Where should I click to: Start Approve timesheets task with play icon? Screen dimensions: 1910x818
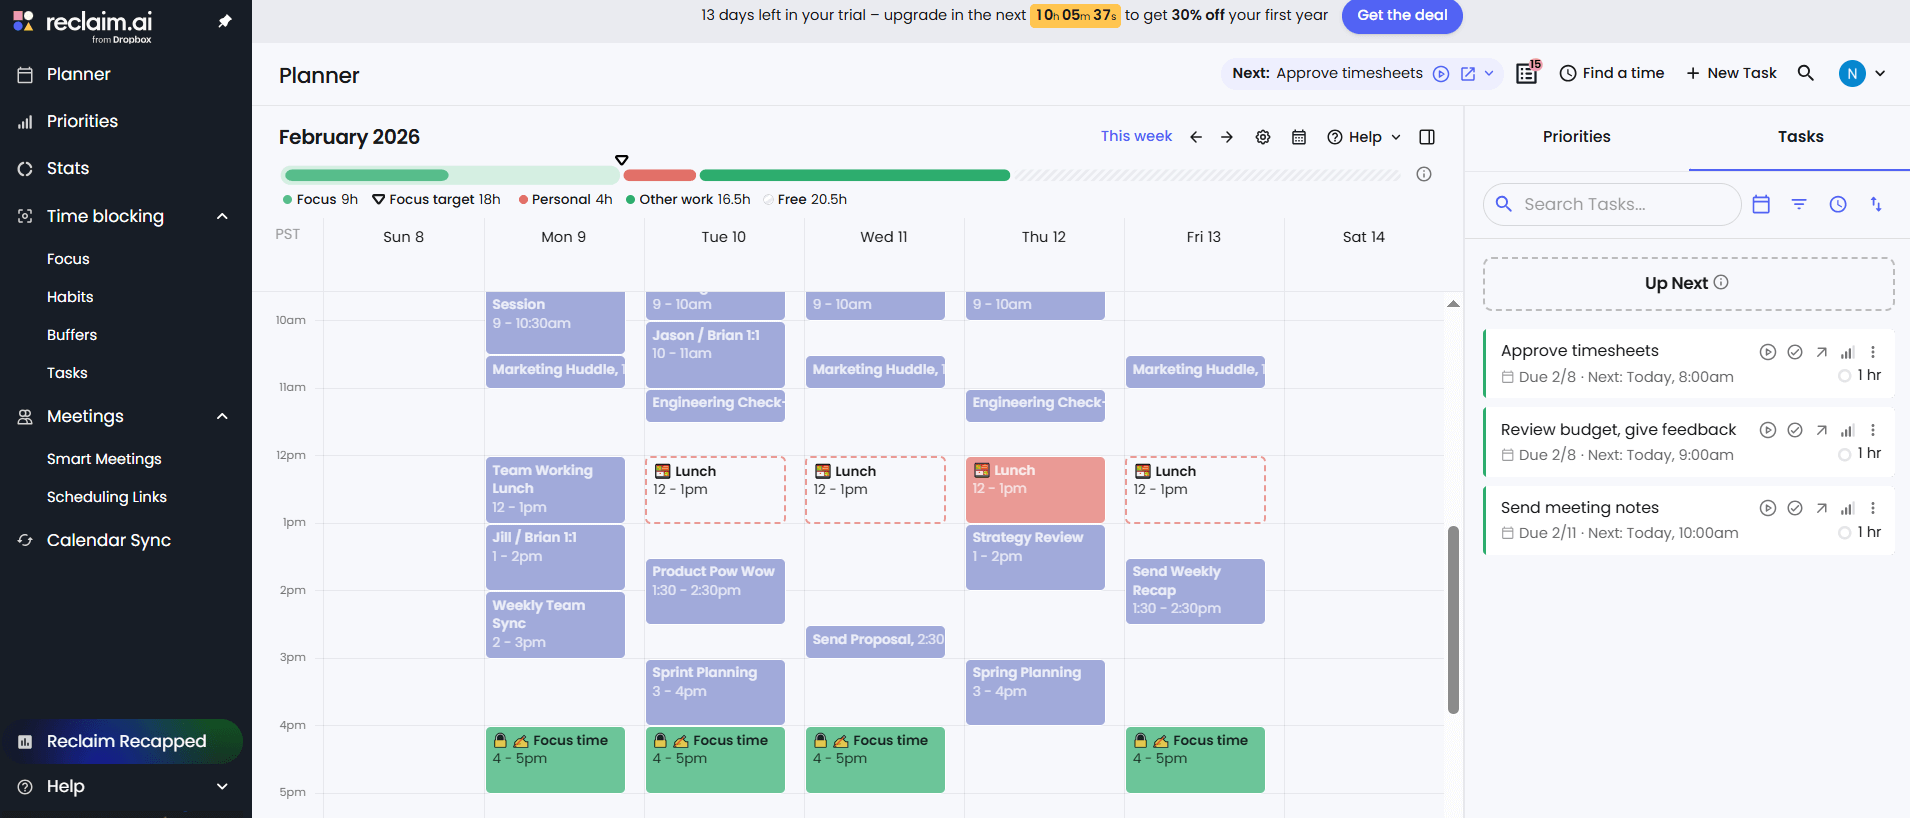point(1767,352)
